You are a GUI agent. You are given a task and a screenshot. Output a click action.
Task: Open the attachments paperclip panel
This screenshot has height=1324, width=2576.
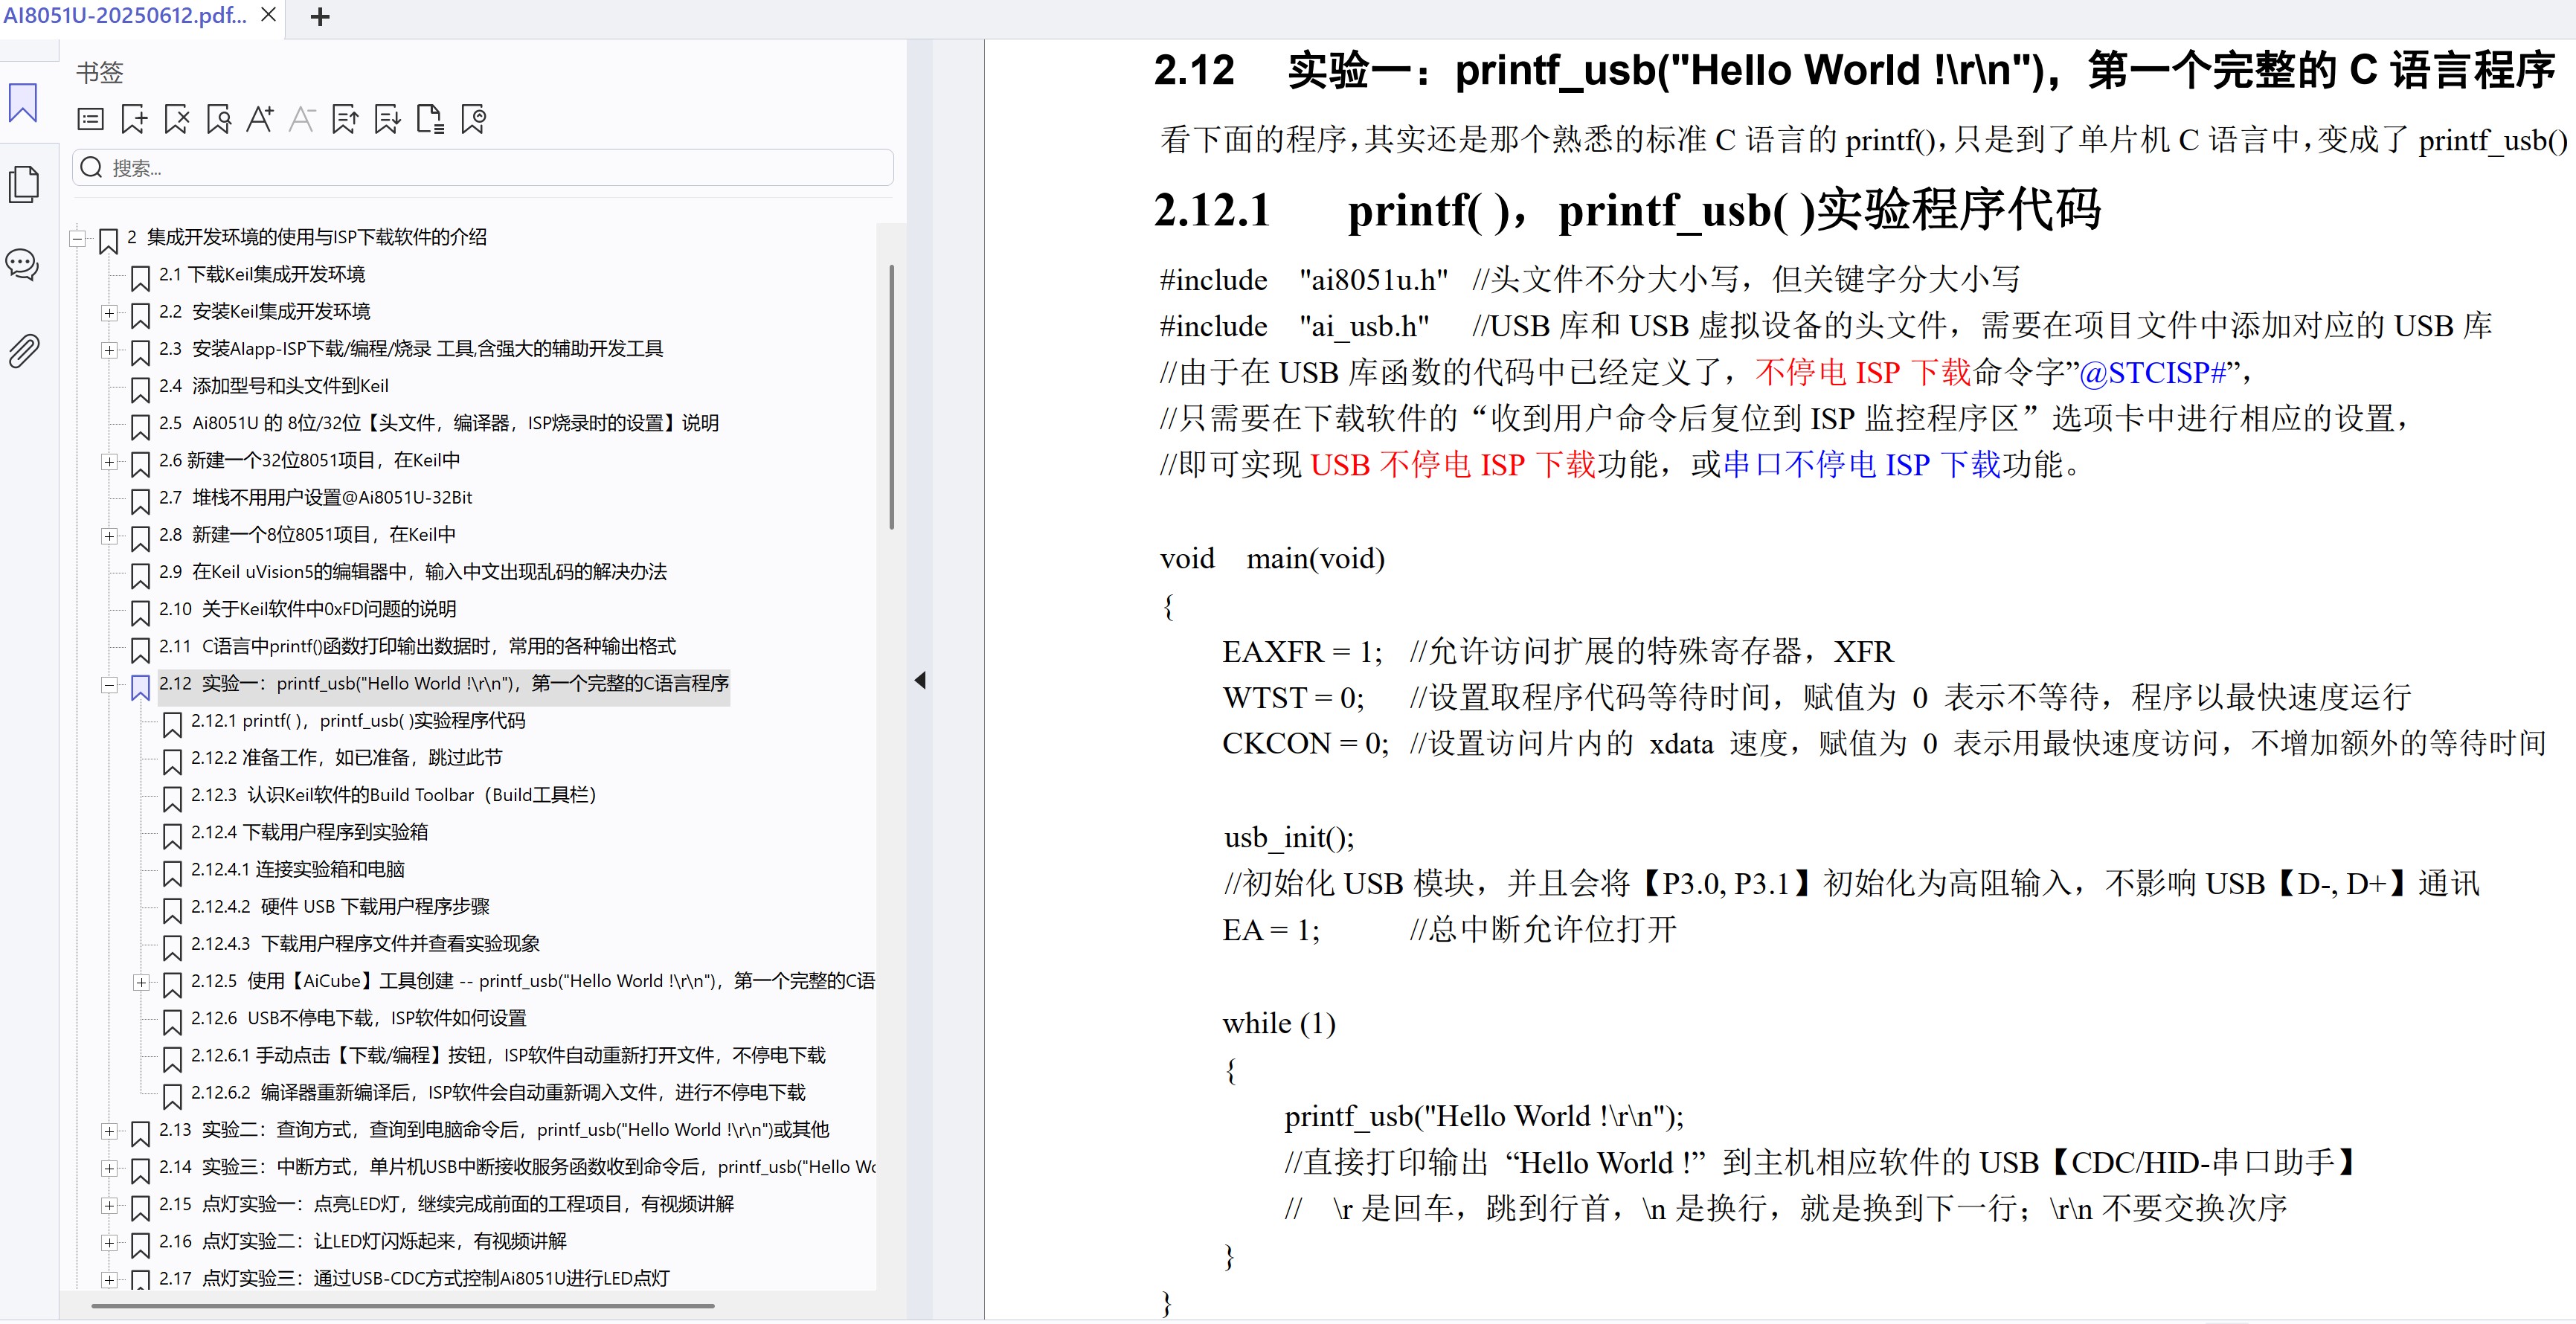(24, 351)
